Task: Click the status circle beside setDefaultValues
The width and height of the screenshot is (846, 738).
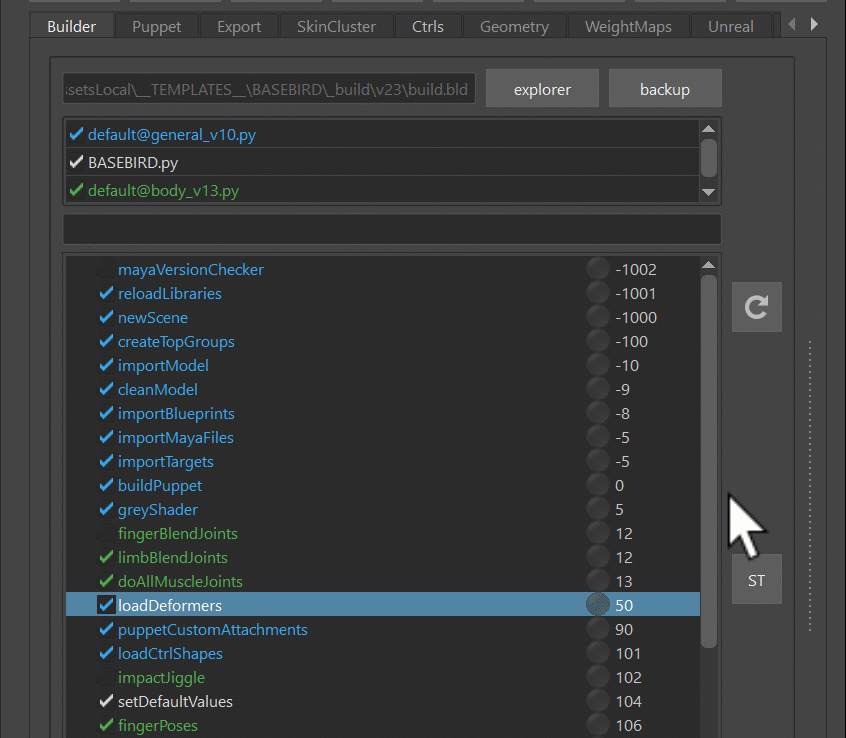Action: pyautogui.click(x=598, y=701)
